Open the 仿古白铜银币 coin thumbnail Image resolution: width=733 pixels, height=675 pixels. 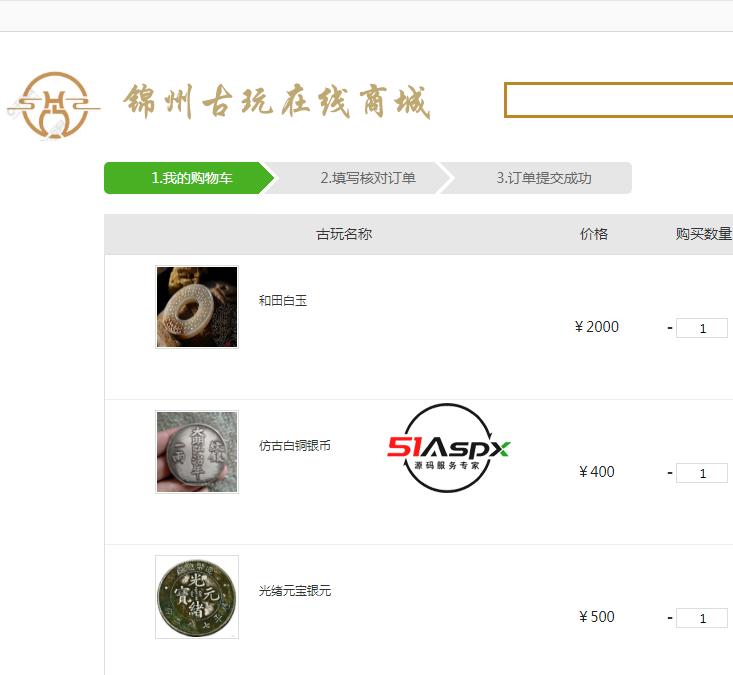(197, 452)
